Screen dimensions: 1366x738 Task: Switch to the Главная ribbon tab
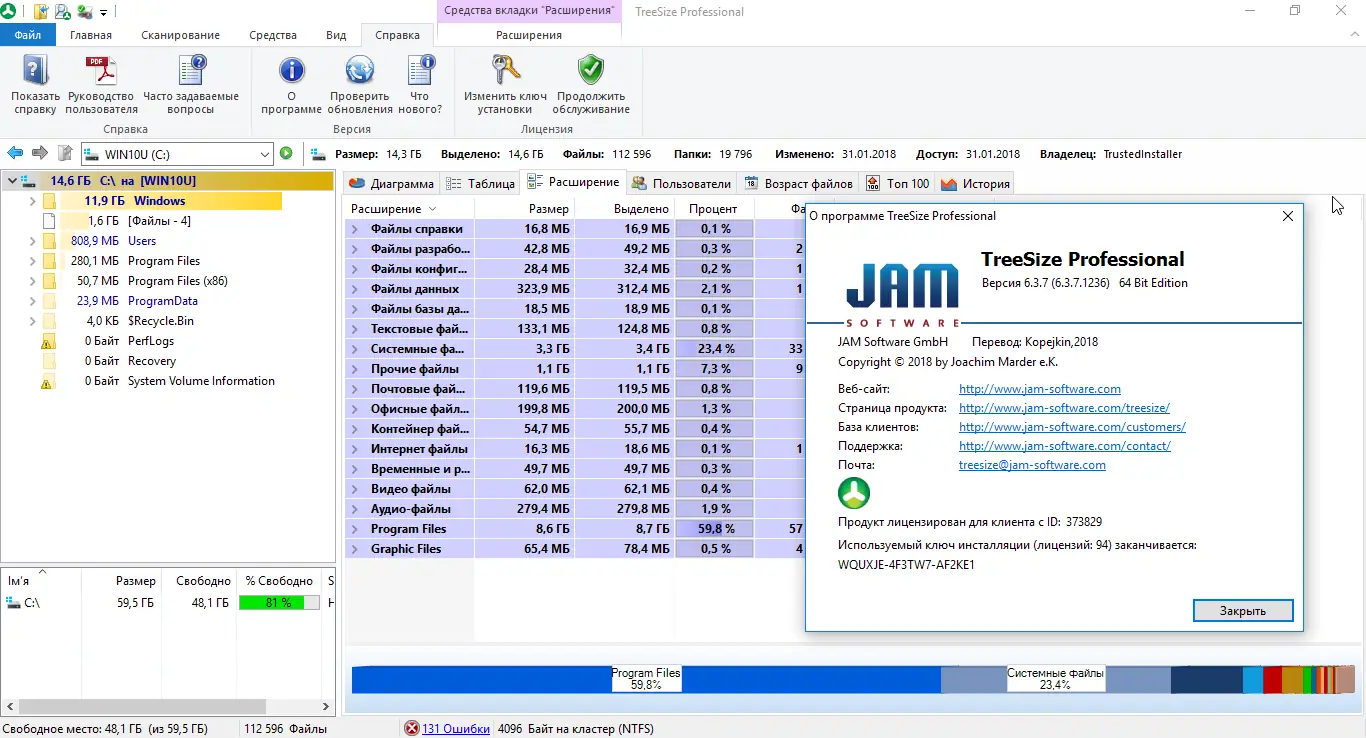pyautogui.click(x=91, y=35)
